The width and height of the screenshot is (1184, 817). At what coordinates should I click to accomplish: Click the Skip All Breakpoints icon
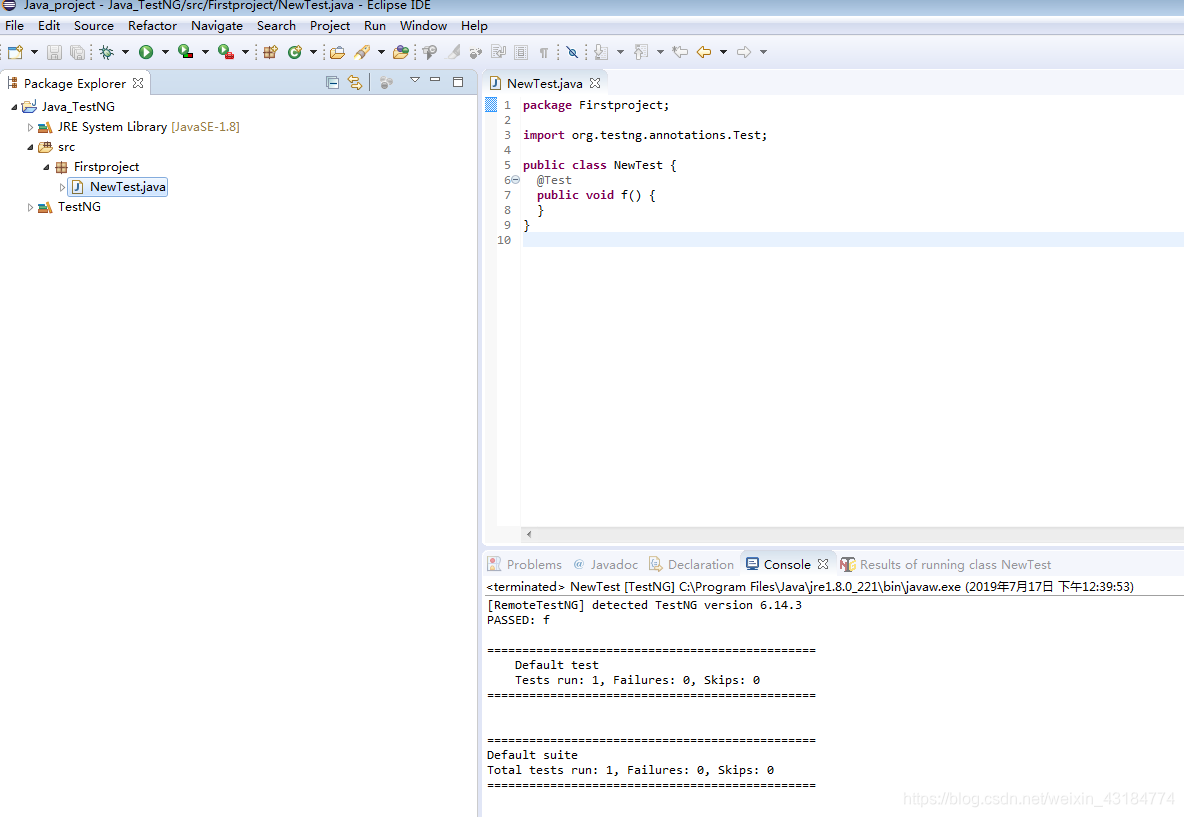tap(572, 52)
